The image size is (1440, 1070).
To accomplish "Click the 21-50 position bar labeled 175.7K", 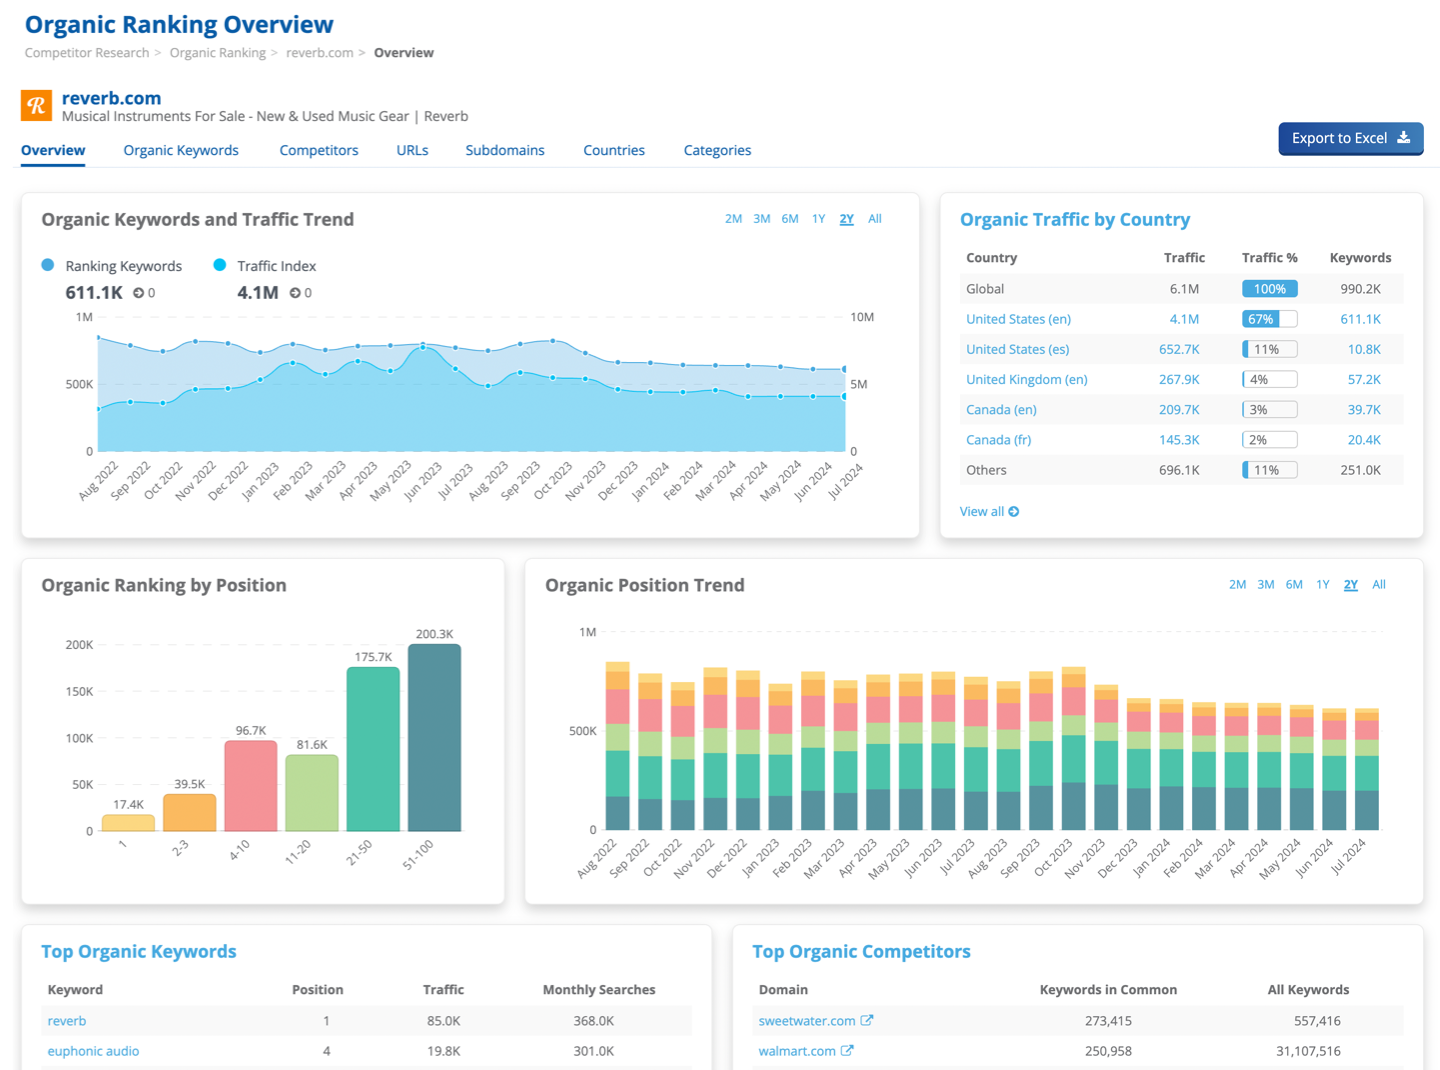I will [373, 749].
